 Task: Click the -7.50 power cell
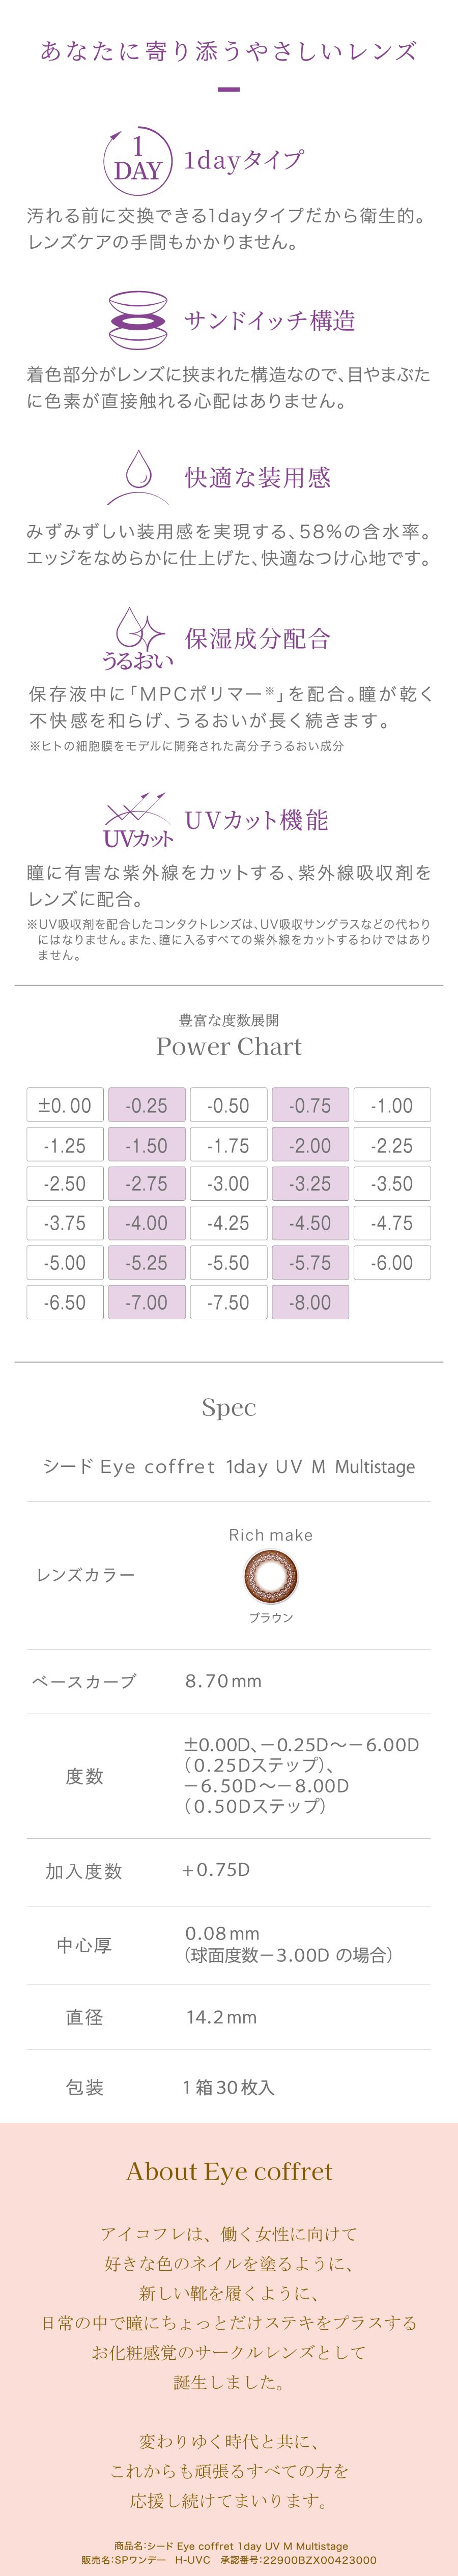tap(228, 1302)
